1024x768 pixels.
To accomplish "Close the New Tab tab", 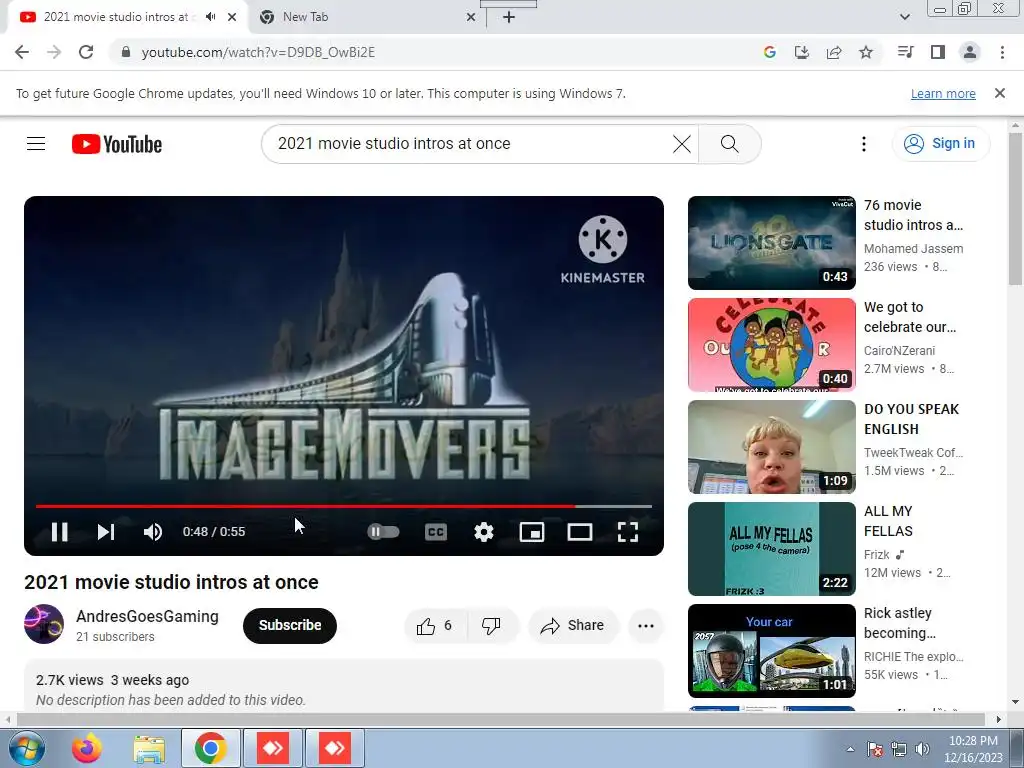I will pos(471,17).
